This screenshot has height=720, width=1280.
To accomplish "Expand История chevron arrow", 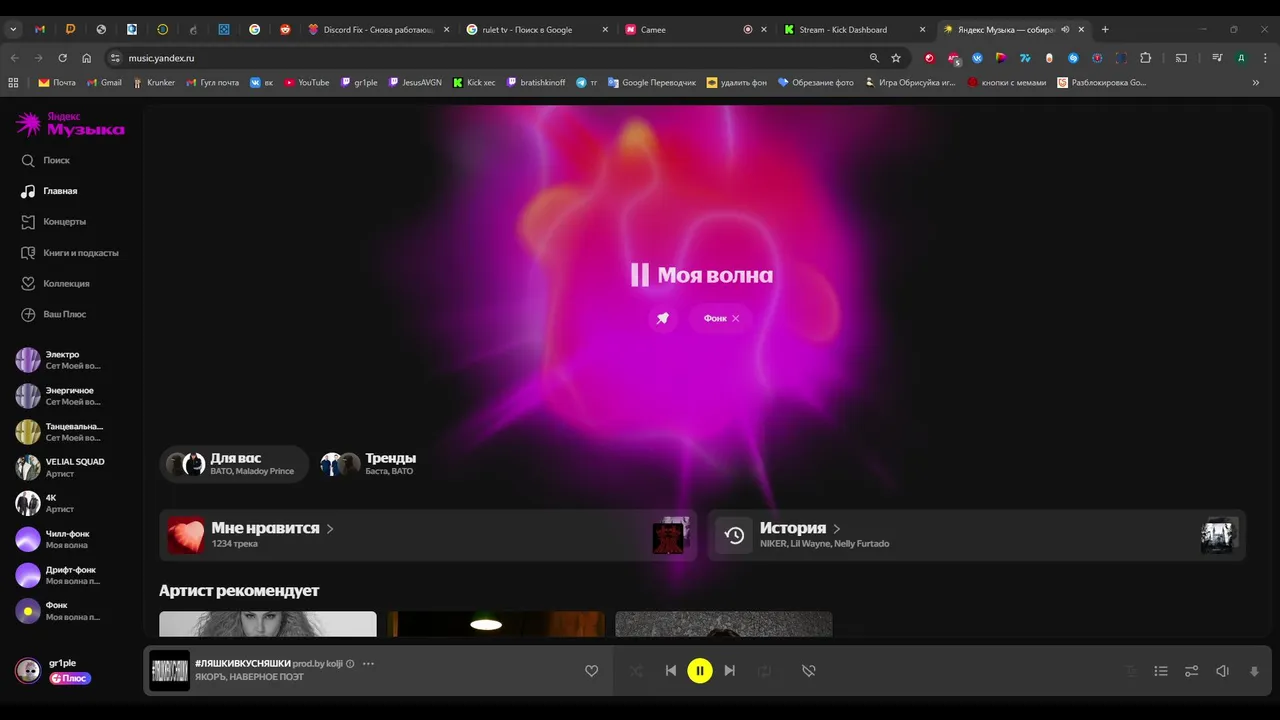I will coord(837,528).
